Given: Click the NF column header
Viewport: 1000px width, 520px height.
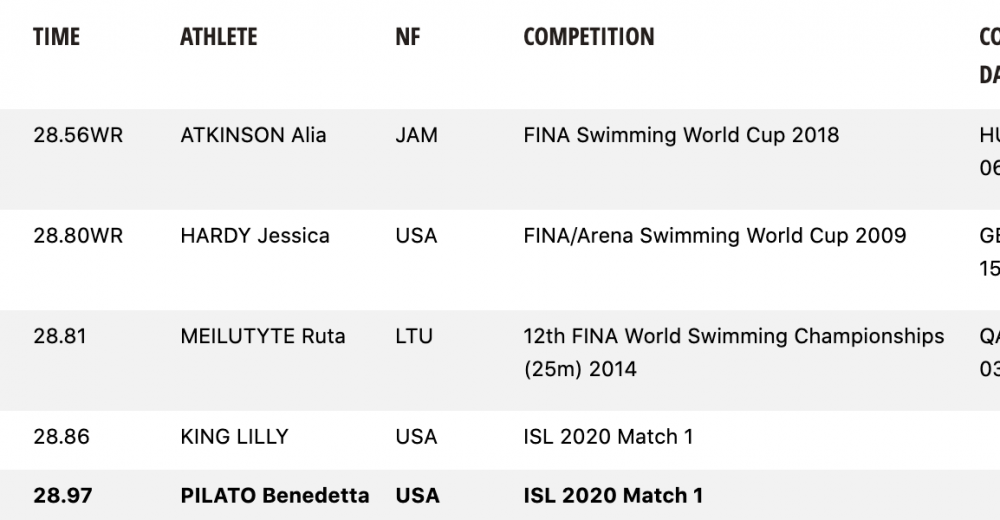Looking at the screenshot, I should [408, 37].
